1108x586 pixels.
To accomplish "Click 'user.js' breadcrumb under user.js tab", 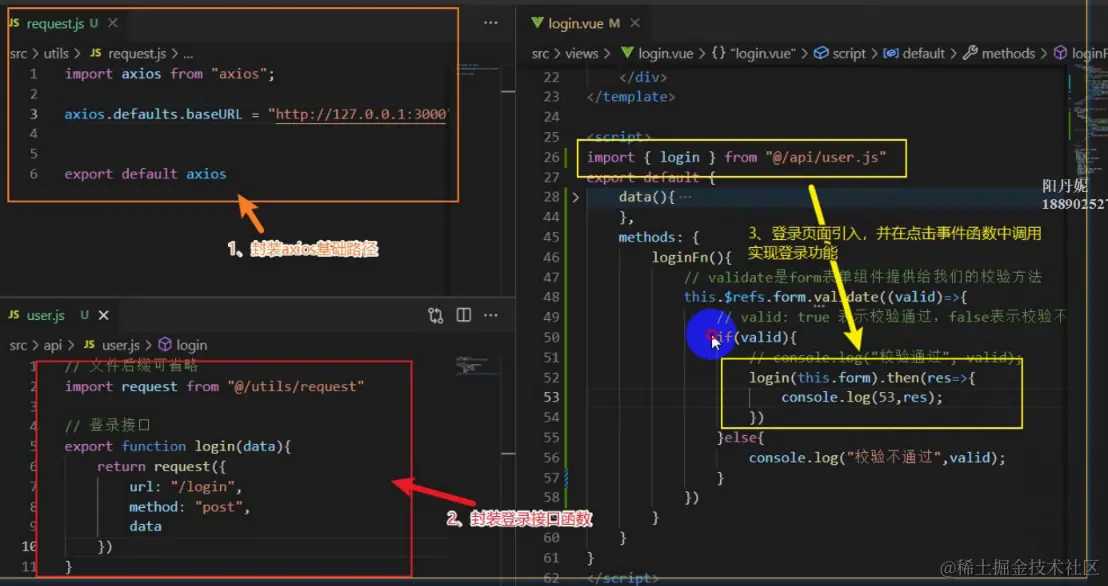I will tap(121, 345).
